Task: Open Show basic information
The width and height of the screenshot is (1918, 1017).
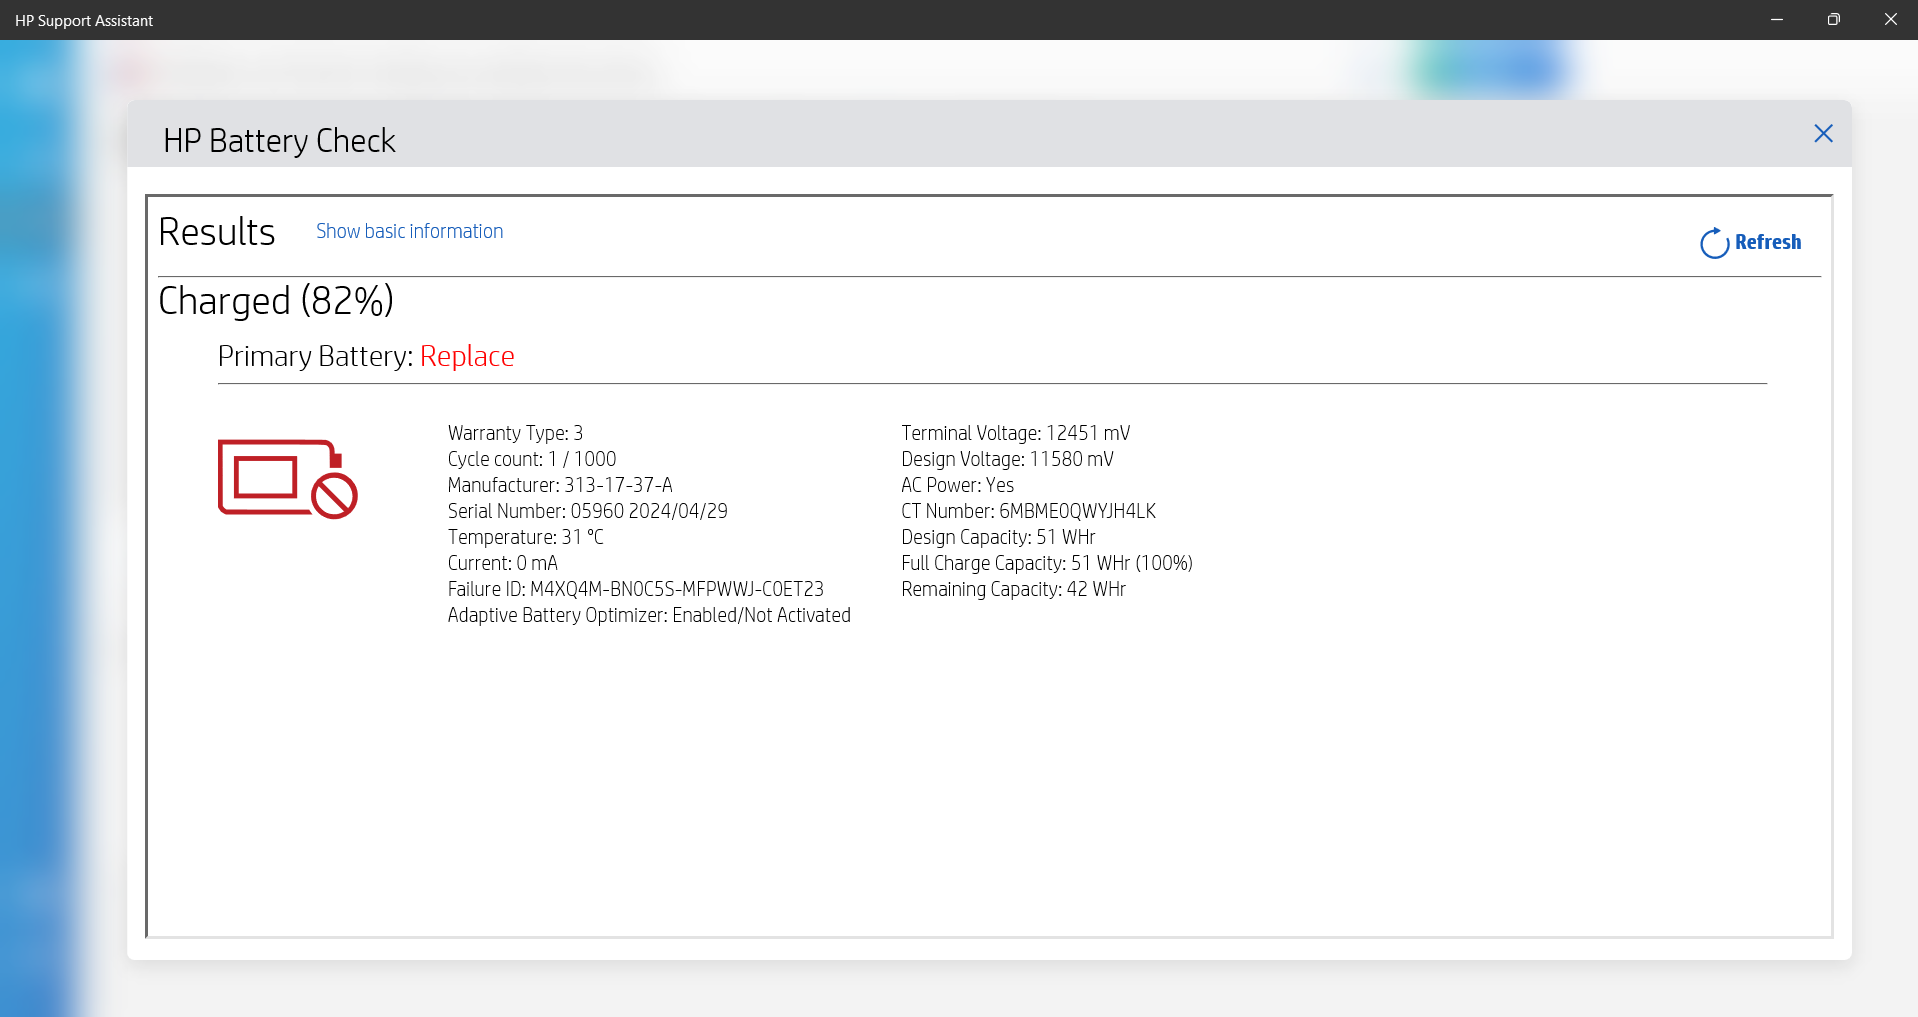Action: 408,231
